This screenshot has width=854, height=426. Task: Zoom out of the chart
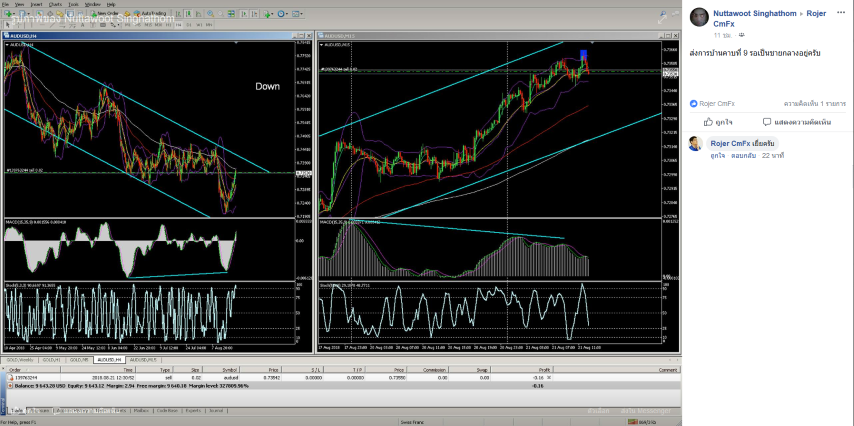click(x=221, y=14)
